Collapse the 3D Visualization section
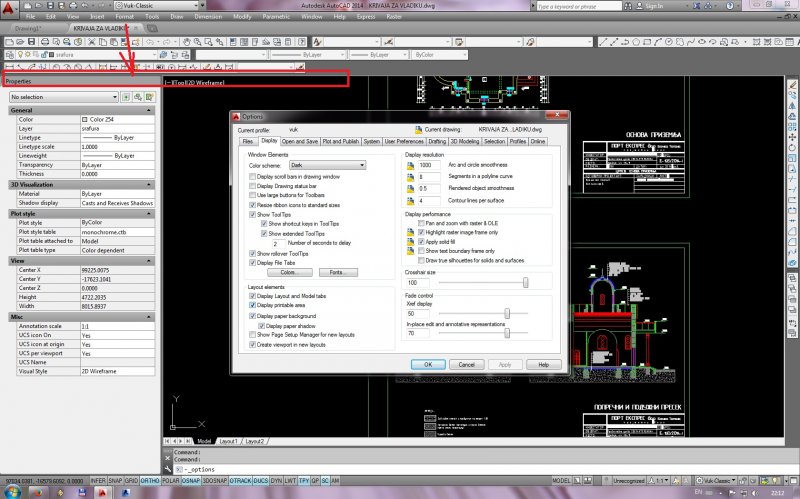Viewport: 800px width, 499px height. (149, 185)
